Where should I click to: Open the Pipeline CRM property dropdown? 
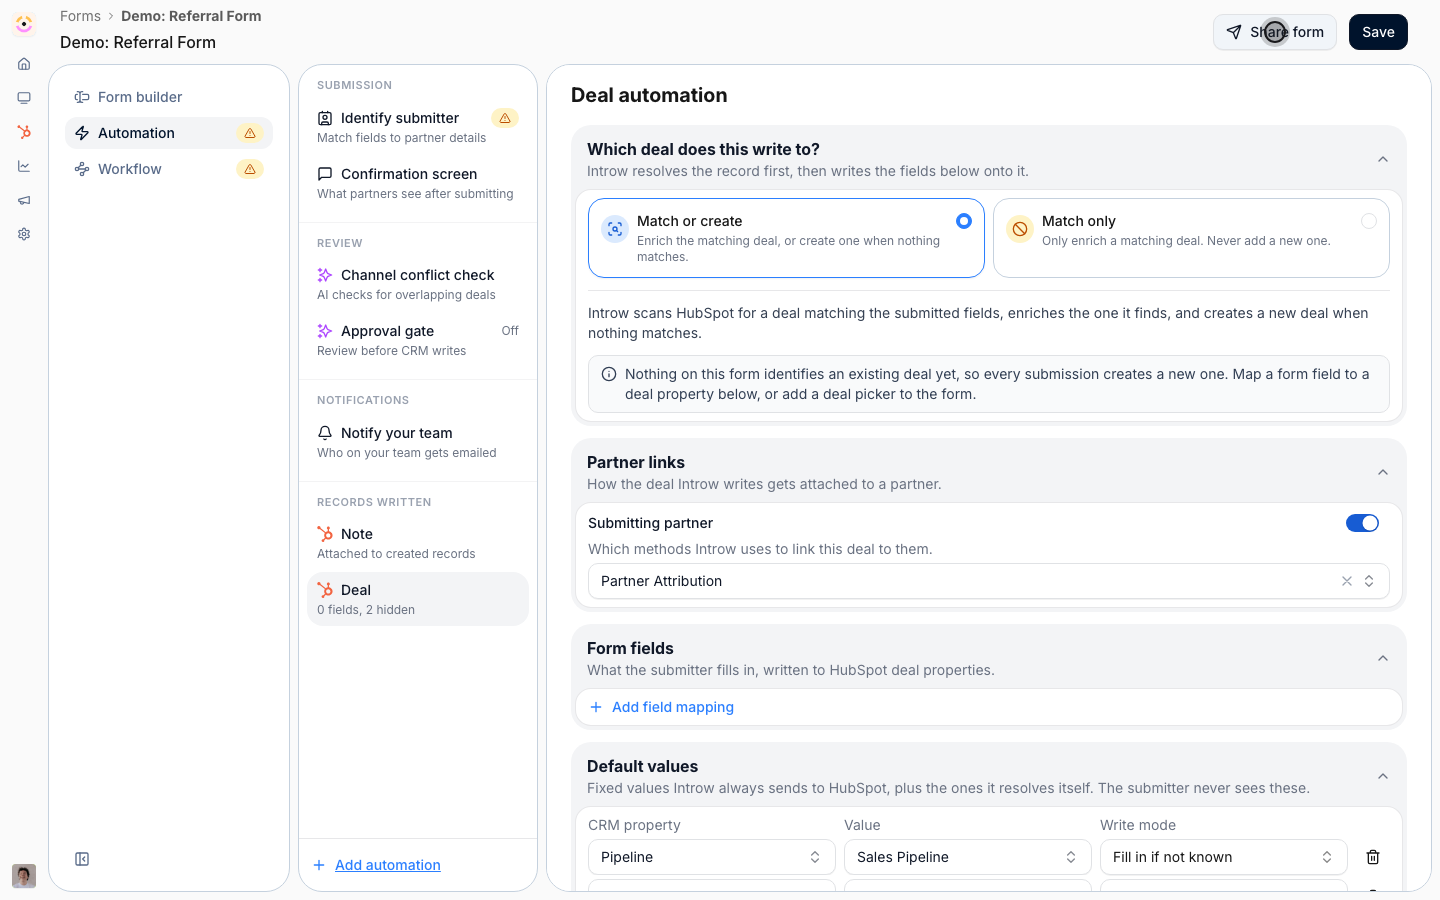[712, 857]
